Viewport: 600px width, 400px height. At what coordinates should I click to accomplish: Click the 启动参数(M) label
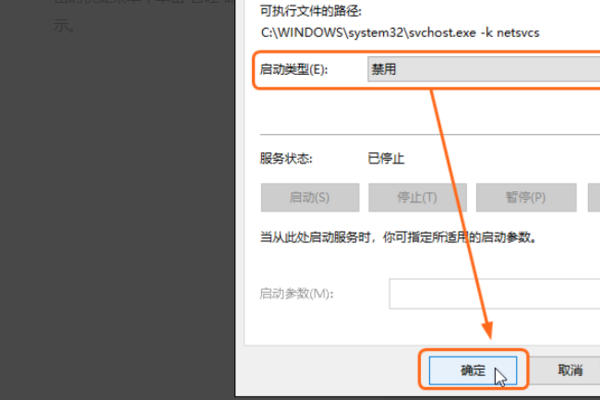click(296, 293)
